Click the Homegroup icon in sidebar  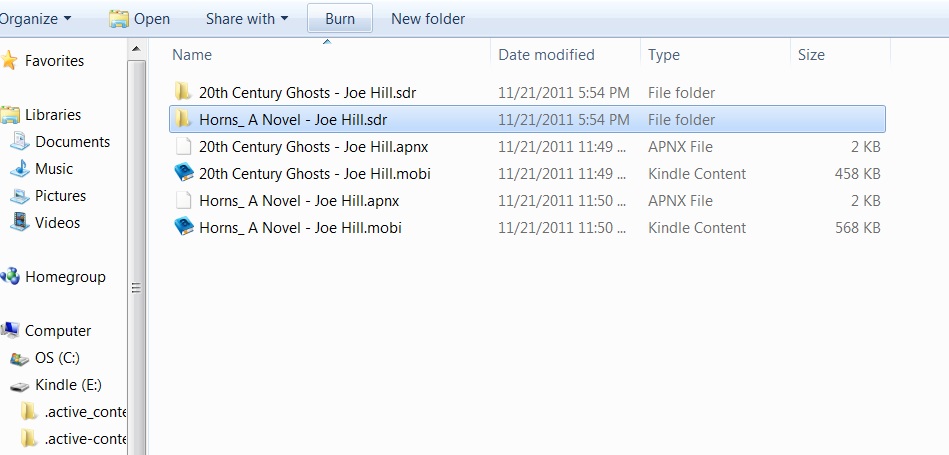pyautogui.click(x=10, y=277)
